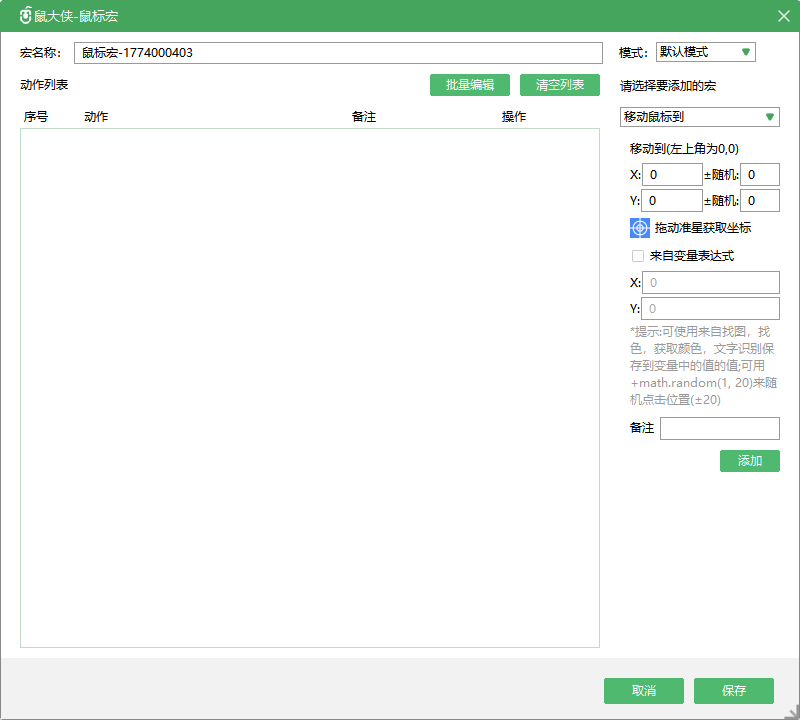Save the macro with 保存 button
This screenshot has height=720, width=800.
click(734, 691)
